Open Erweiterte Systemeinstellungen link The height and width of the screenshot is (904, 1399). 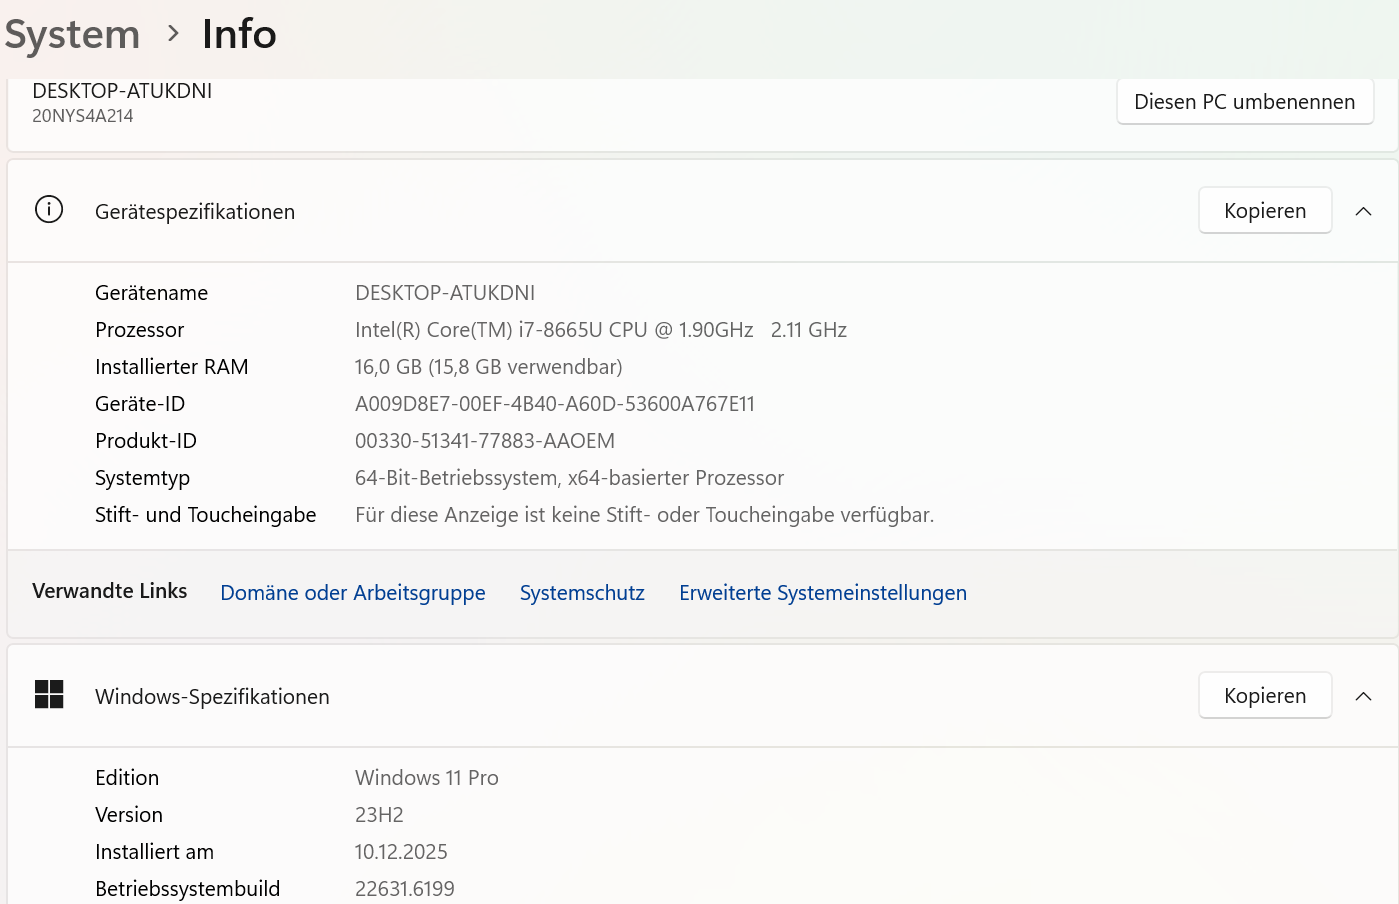coord(823,593)
